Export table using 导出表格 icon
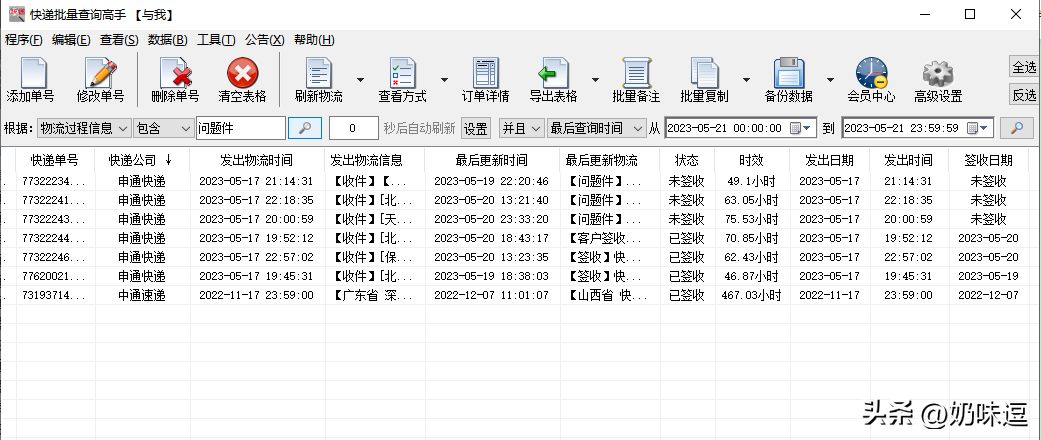Screen dimensions: 1041x440 pos(553,80)
